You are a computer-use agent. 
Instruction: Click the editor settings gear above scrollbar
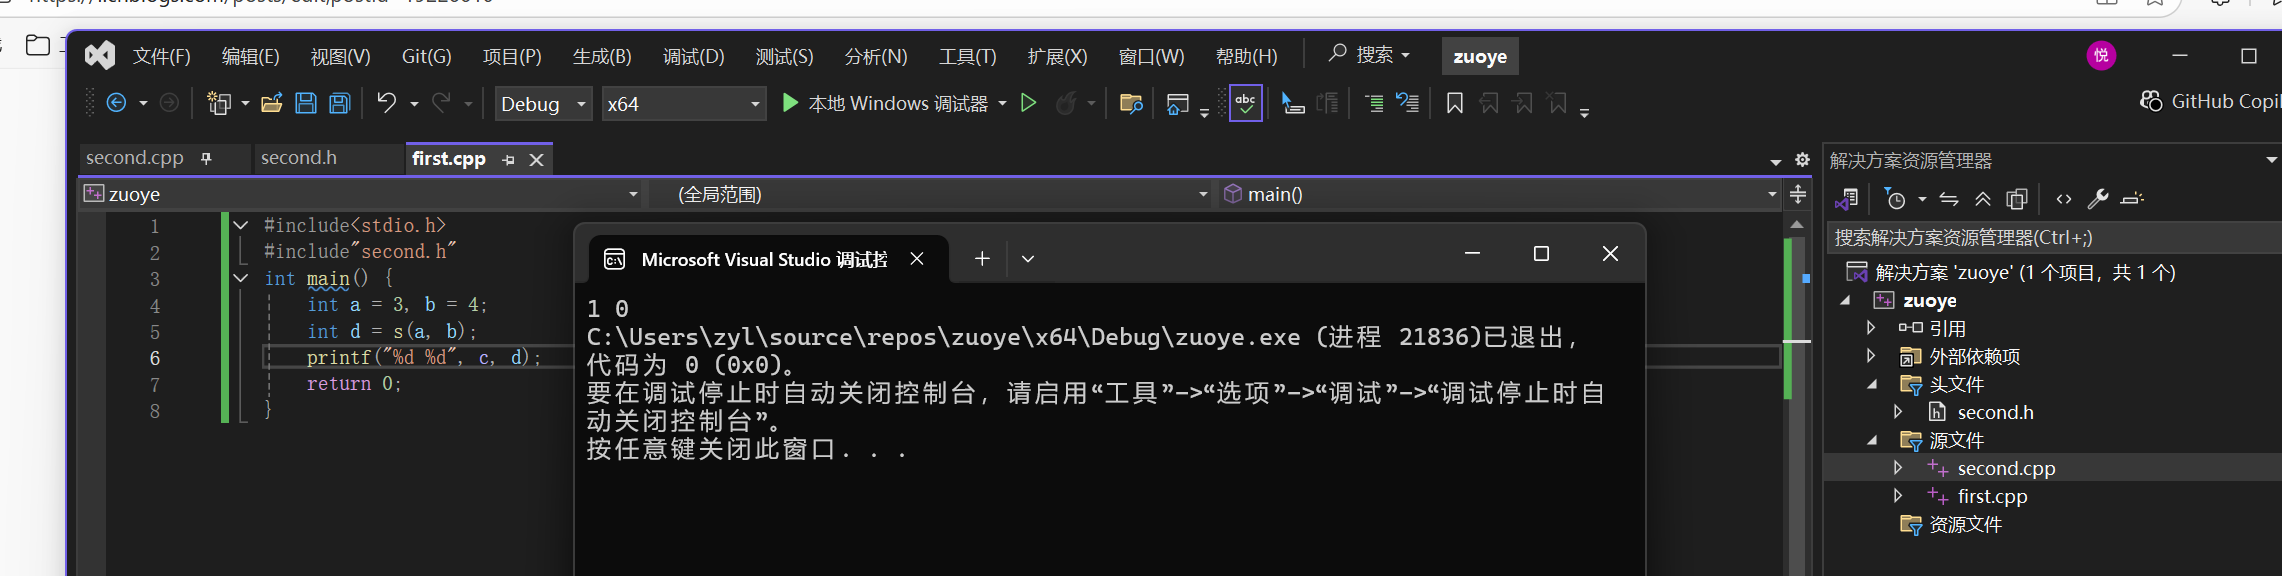(x=1802, y=160)
